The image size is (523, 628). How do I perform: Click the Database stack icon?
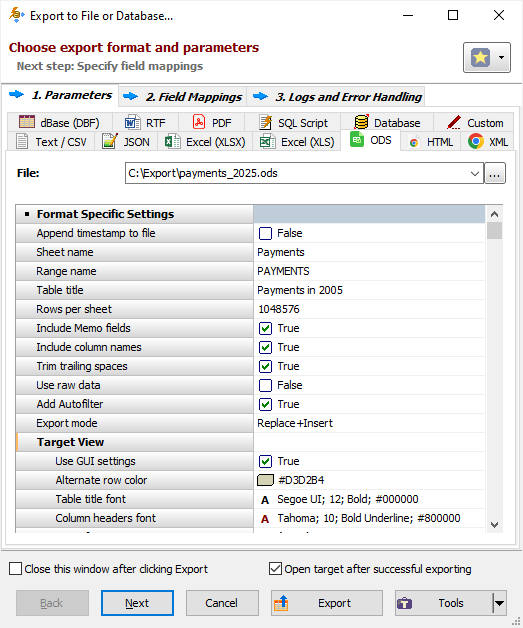click(361, 122)
